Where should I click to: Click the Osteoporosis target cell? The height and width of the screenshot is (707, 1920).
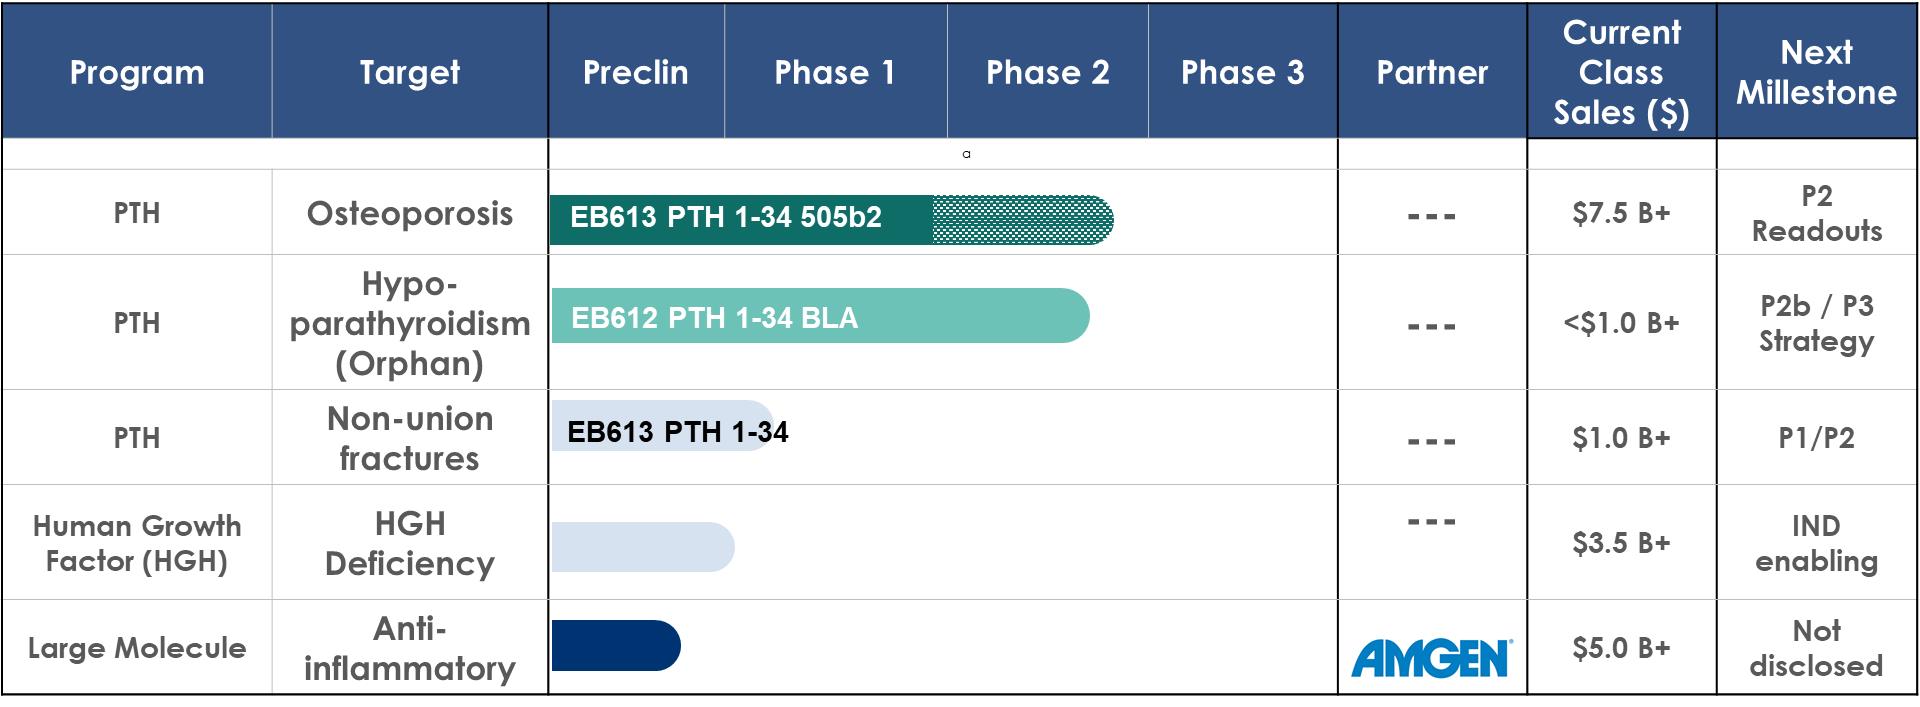[410, 214]
